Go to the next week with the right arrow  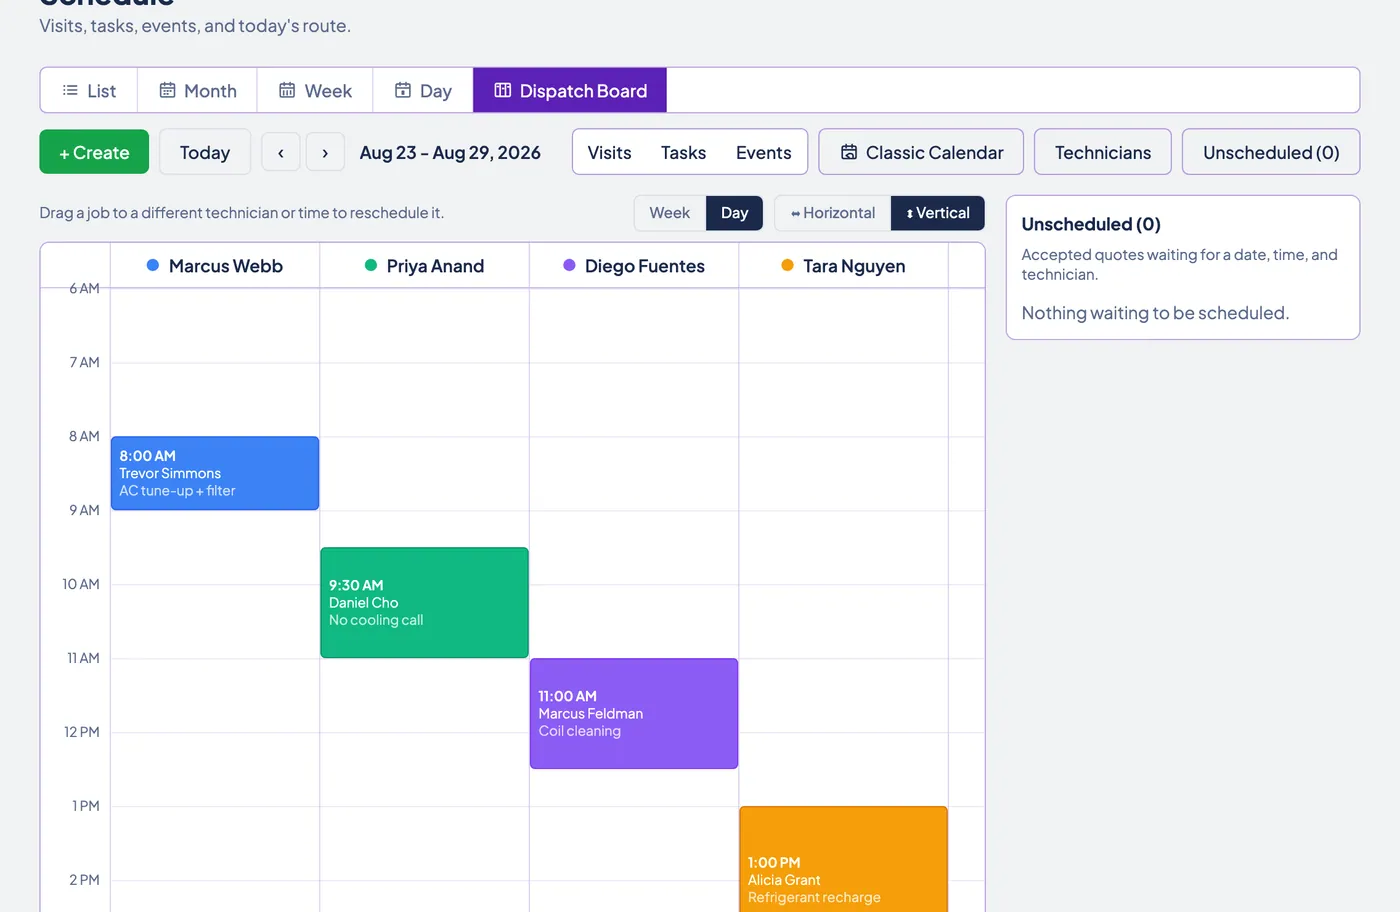coord(325,153)
